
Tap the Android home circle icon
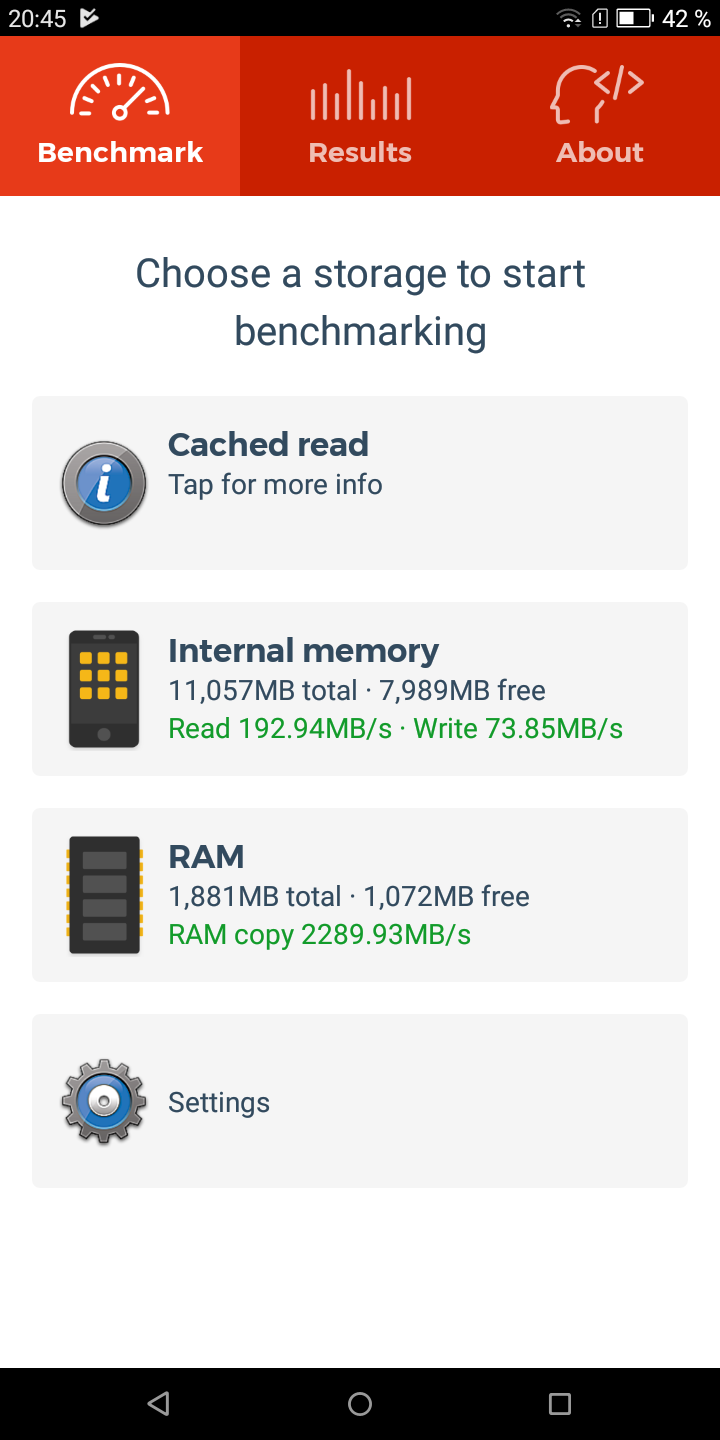pyautogui.click(x=360, y=1404)
